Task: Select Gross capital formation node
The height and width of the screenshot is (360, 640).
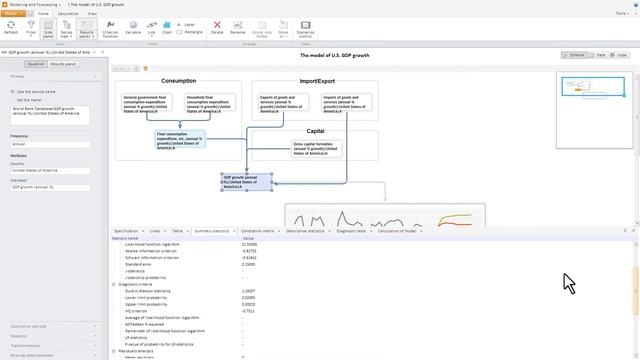Action: pyautogui.click(x=317, y=149)
